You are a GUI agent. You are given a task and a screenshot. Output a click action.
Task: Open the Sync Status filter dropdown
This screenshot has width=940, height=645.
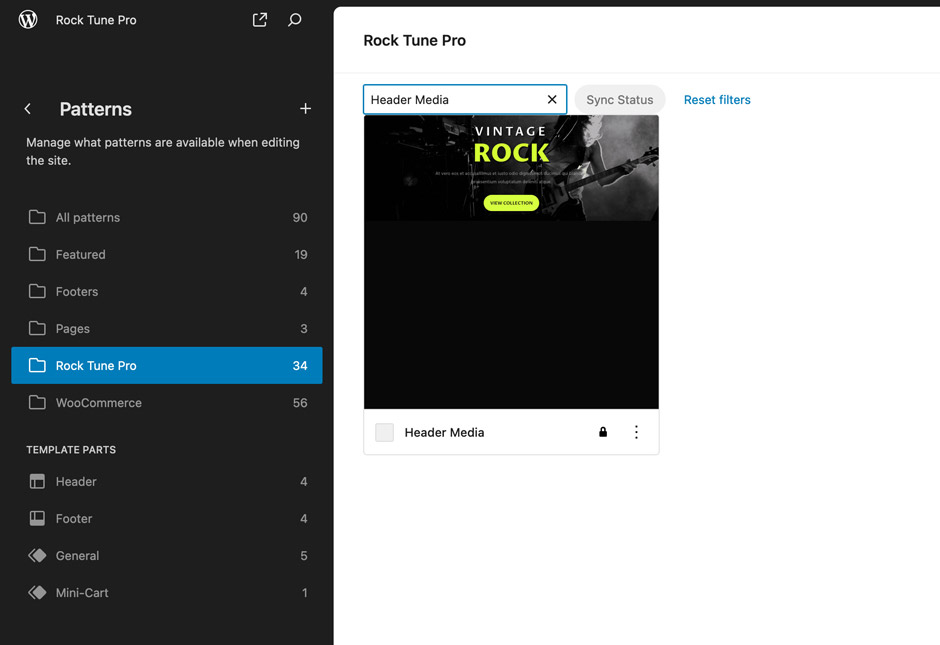[x=619, y=100]
